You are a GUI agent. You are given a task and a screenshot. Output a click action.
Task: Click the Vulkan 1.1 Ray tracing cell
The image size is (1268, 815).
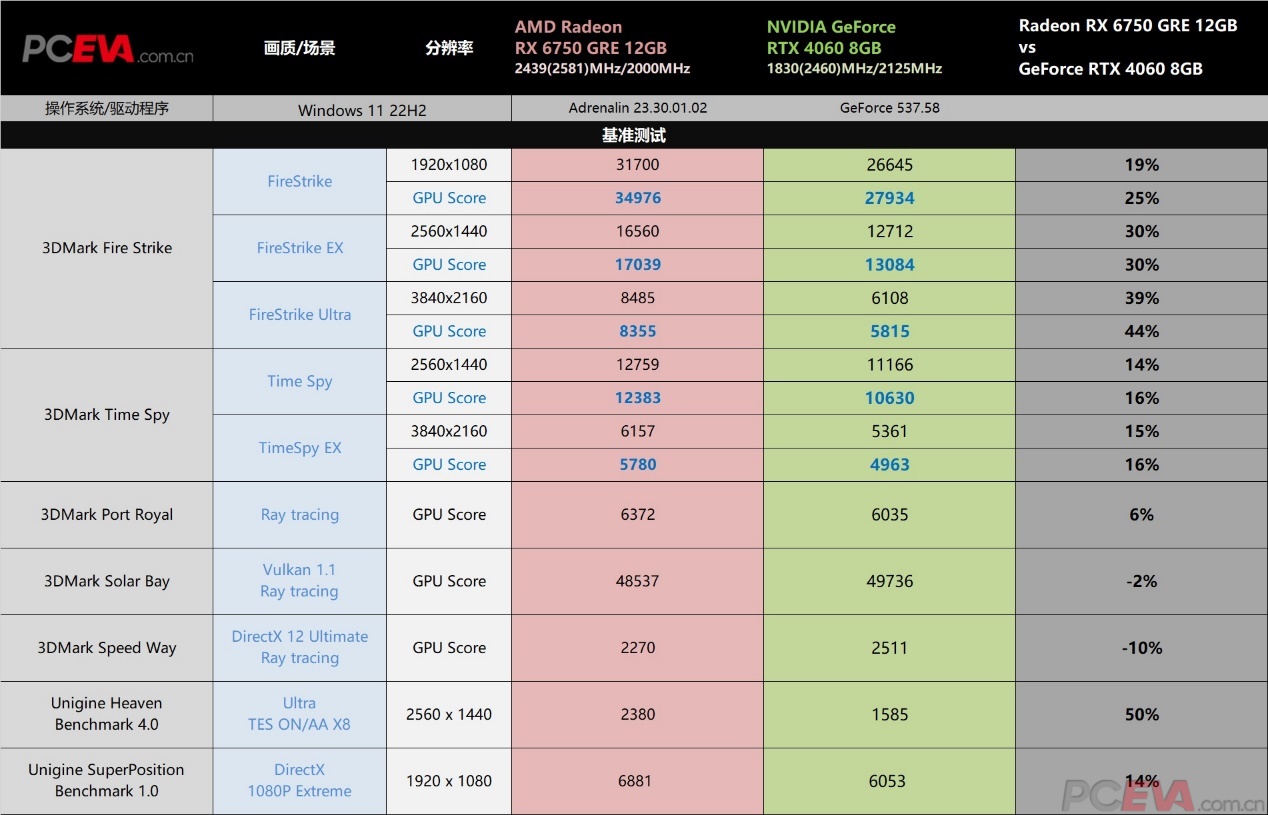[x=300, y=581]
